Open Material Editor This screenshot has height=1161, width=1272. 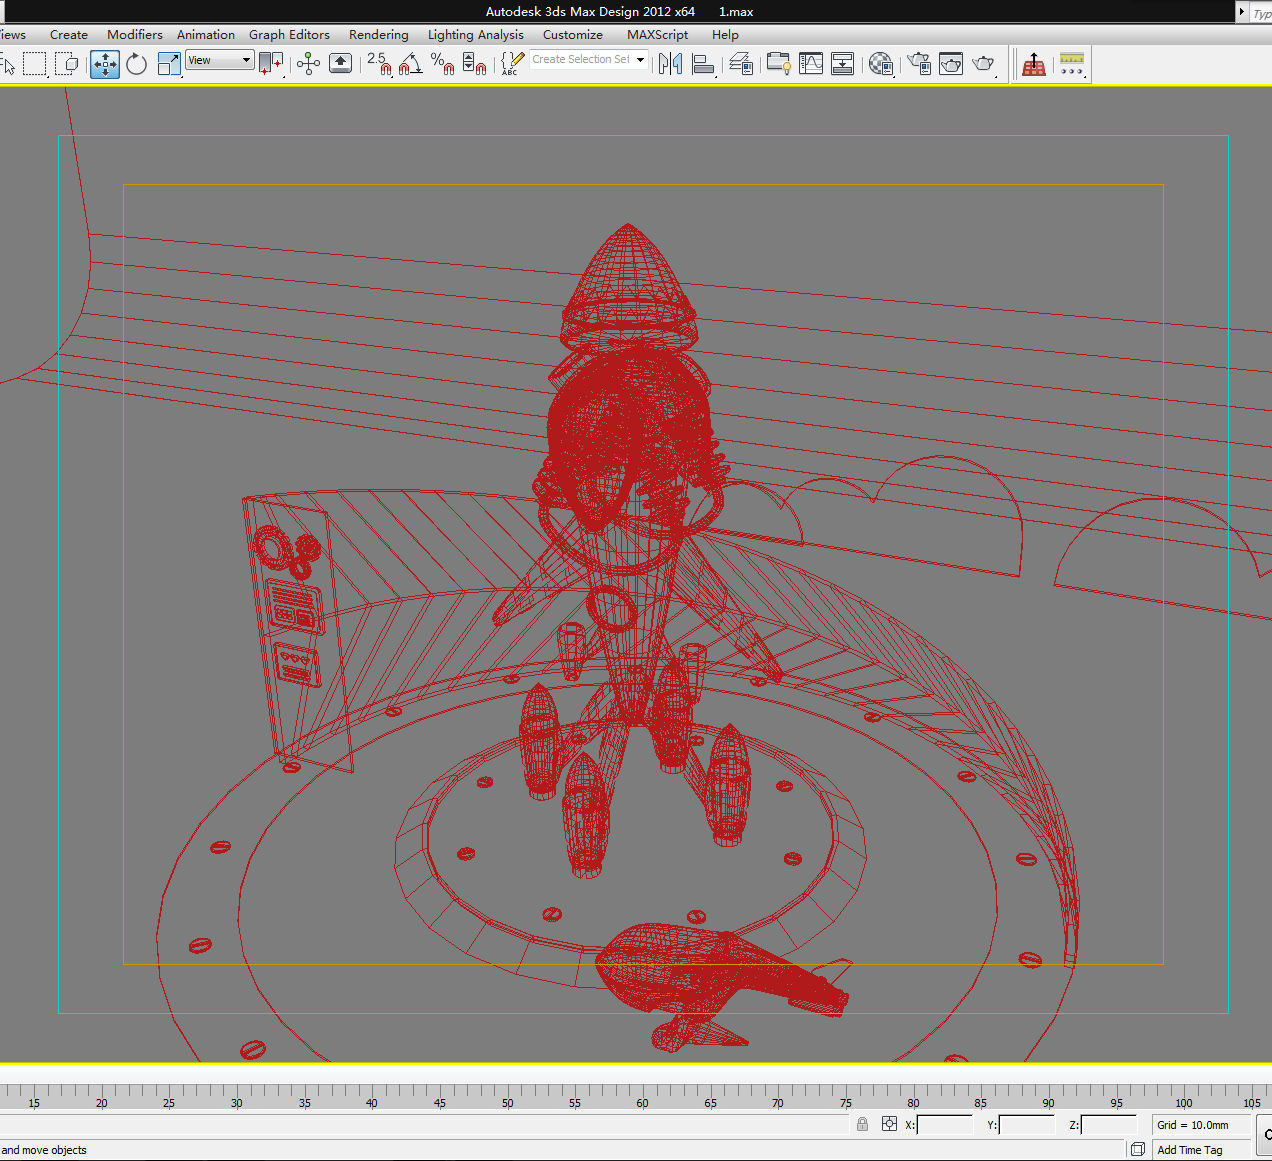pyautogui.click(x=881, y=64)
